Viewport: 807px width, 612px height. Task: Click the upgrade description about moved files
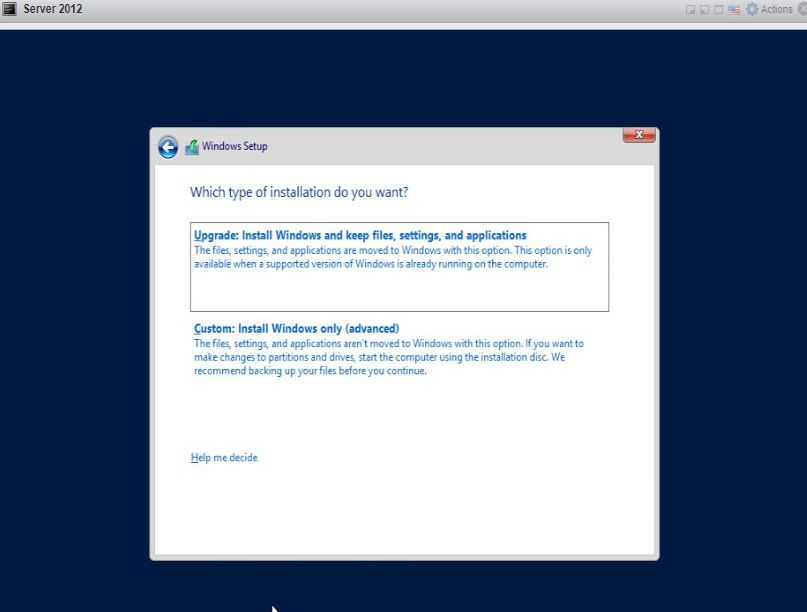click(x=393, y=257)
